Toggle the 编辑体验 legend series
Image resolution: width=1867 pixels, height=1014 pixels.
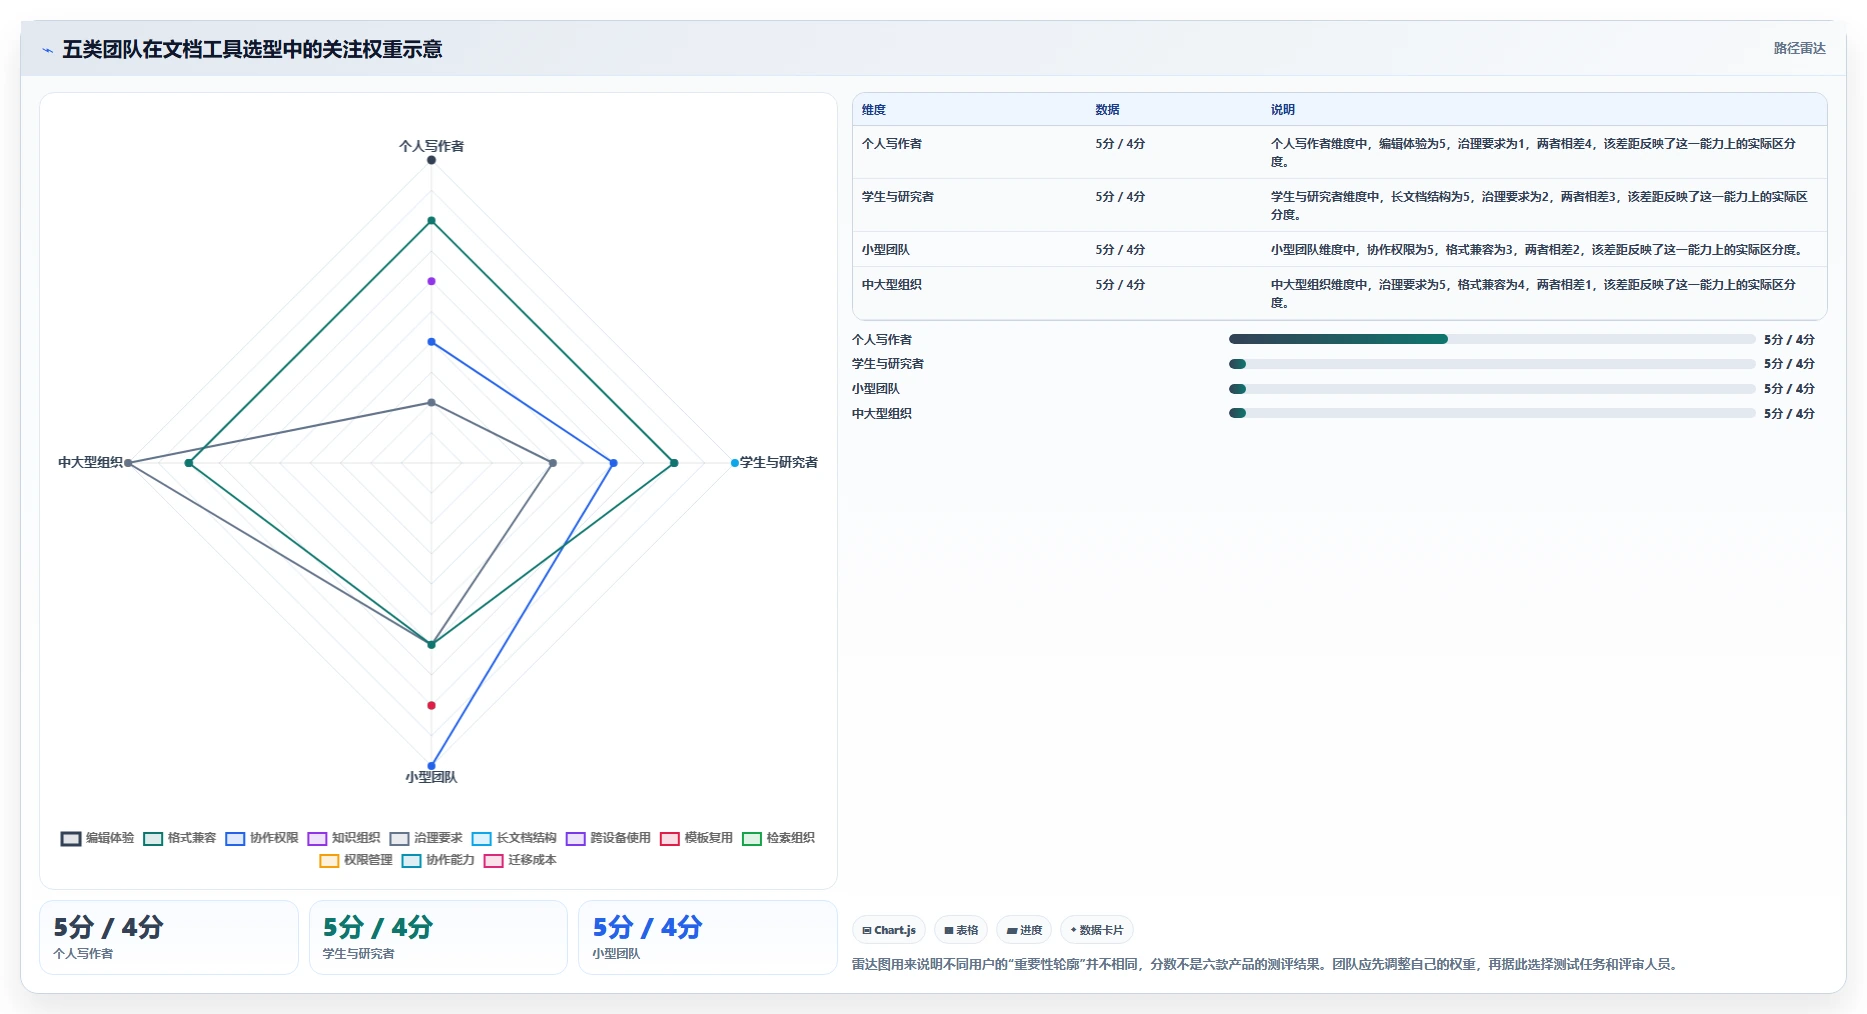point(97,838)
